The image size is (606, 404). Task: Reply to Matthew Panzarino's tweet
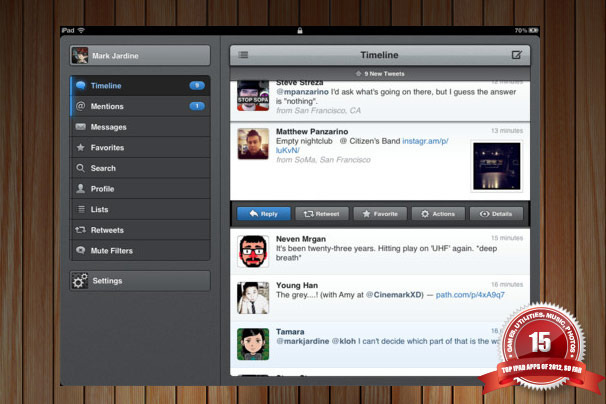click(x=264, y=214)
